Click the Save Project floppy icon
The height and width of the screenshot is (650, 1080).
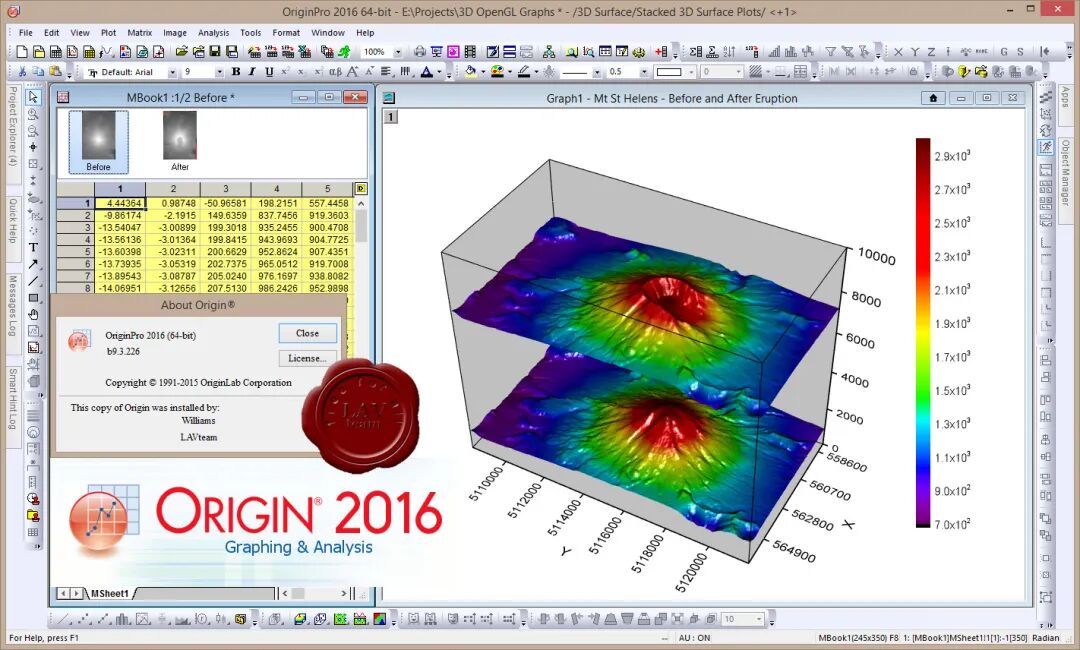[x=215, y=52]
